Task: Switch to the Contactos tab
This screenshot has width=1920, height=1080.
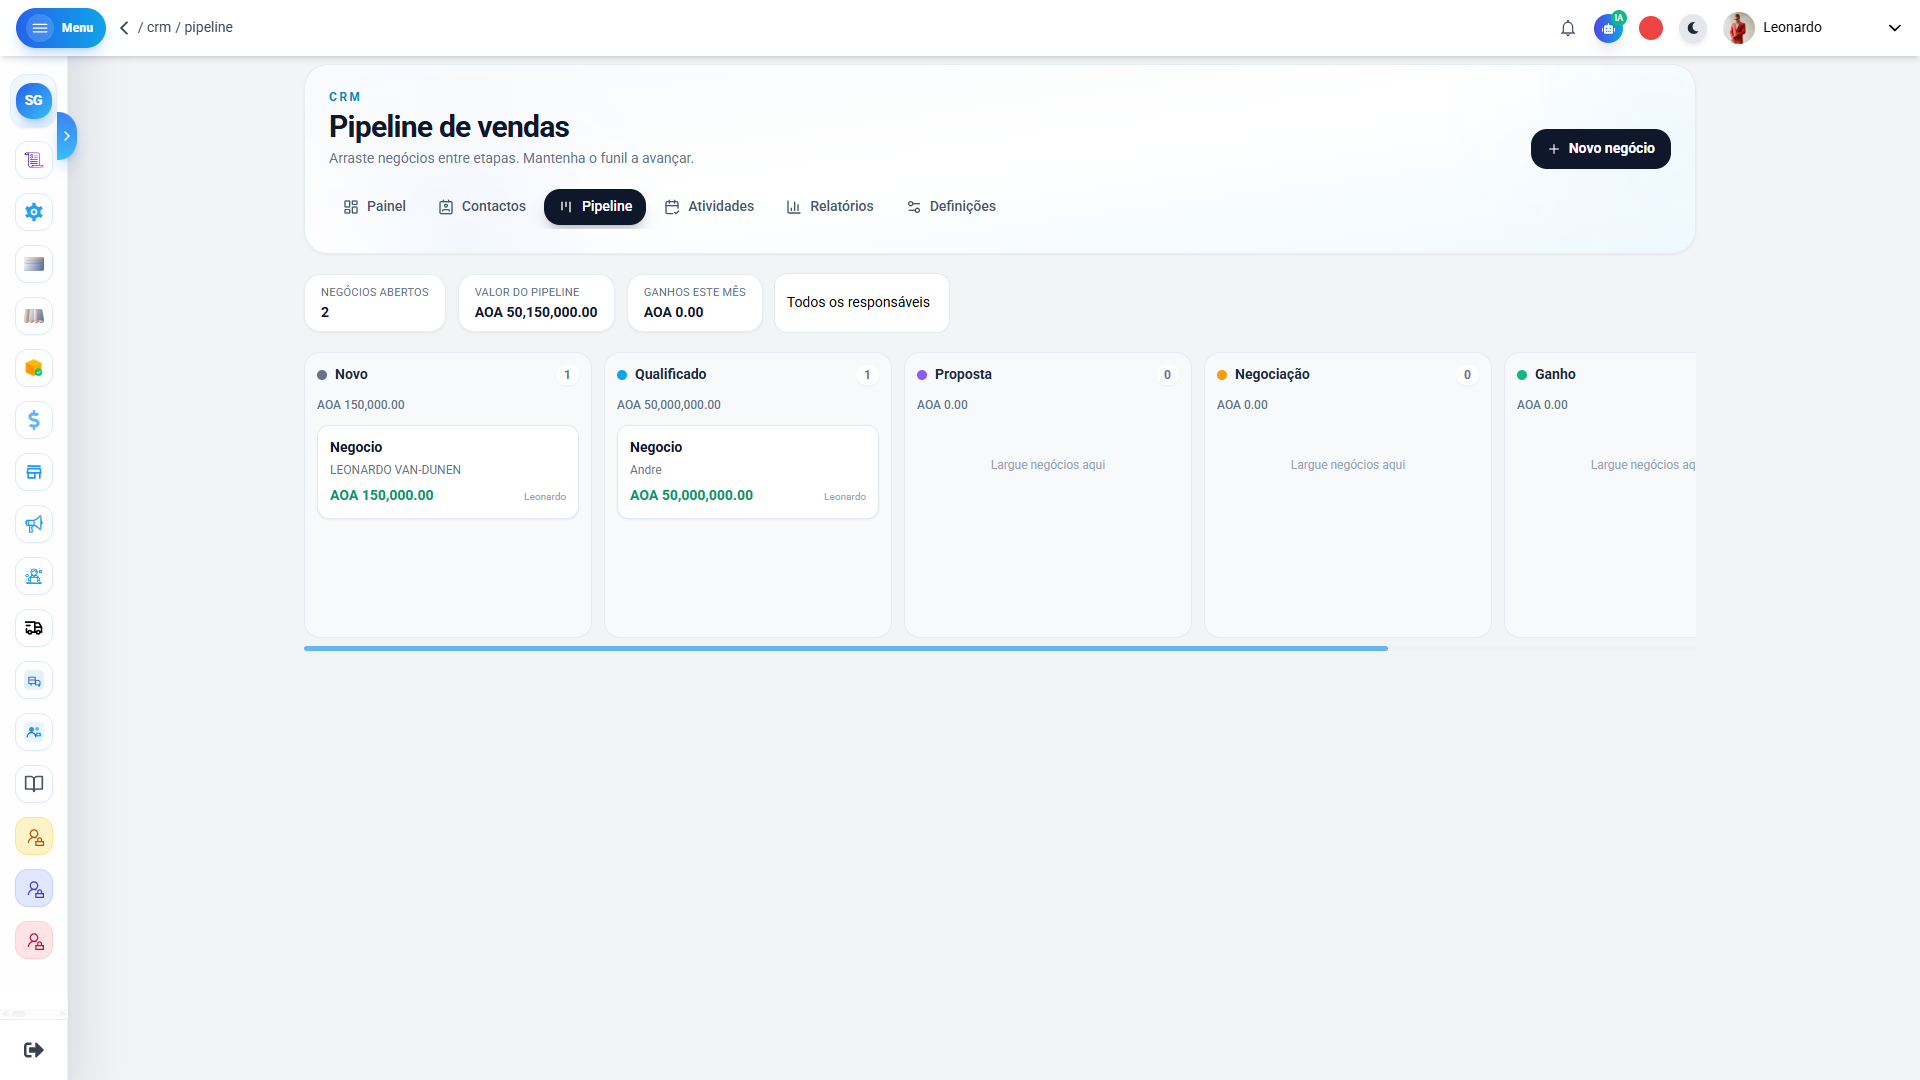Action: click(482, 207)
